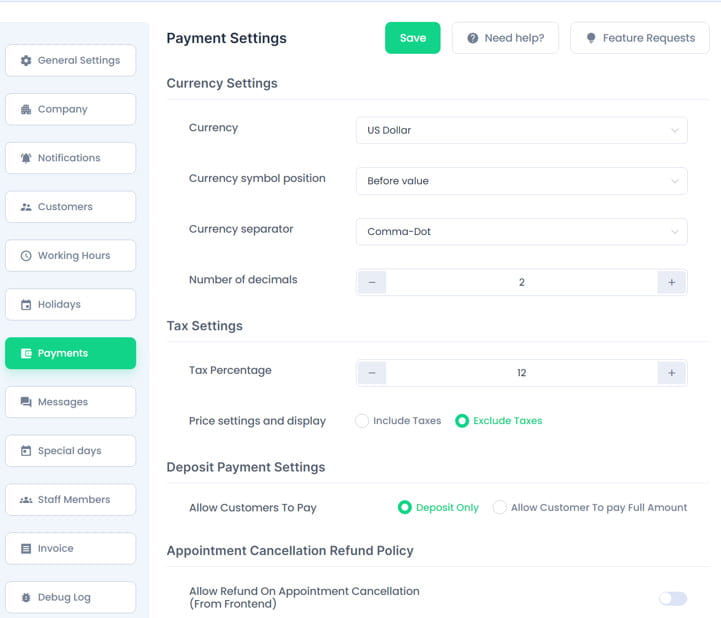Viewport: 721px width, 618px height.
Task: Click the chat bubbles icon beside Messages
Action: 26,402
